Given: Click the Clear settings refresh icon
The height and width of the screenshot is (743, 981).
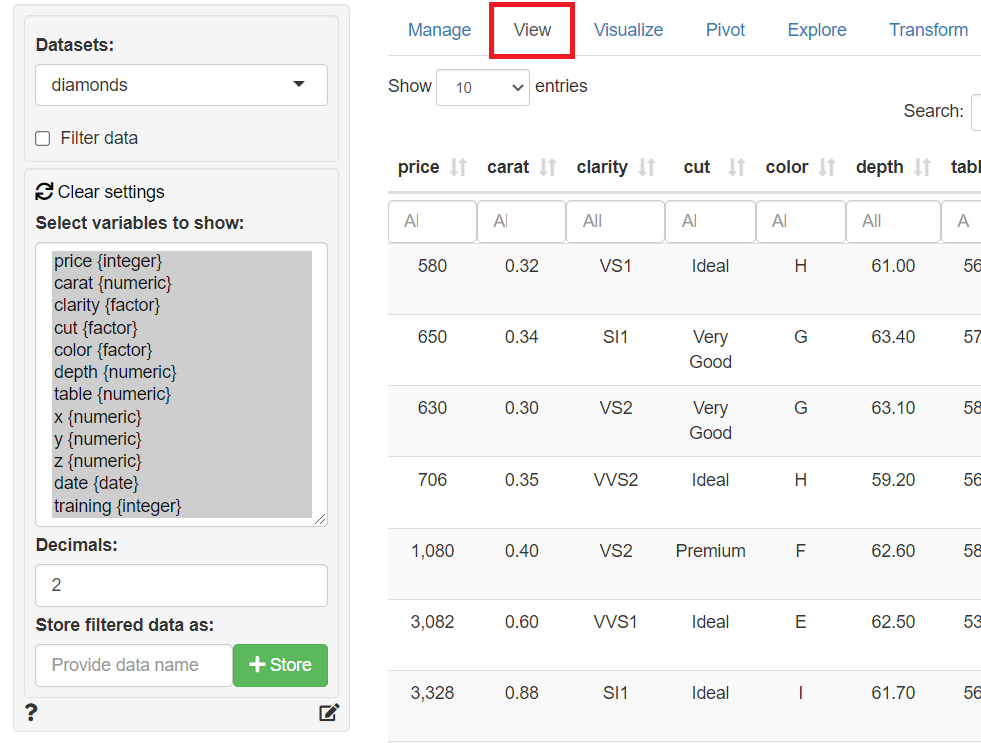Looking at the screenshot, I should [x=44, y=191].
